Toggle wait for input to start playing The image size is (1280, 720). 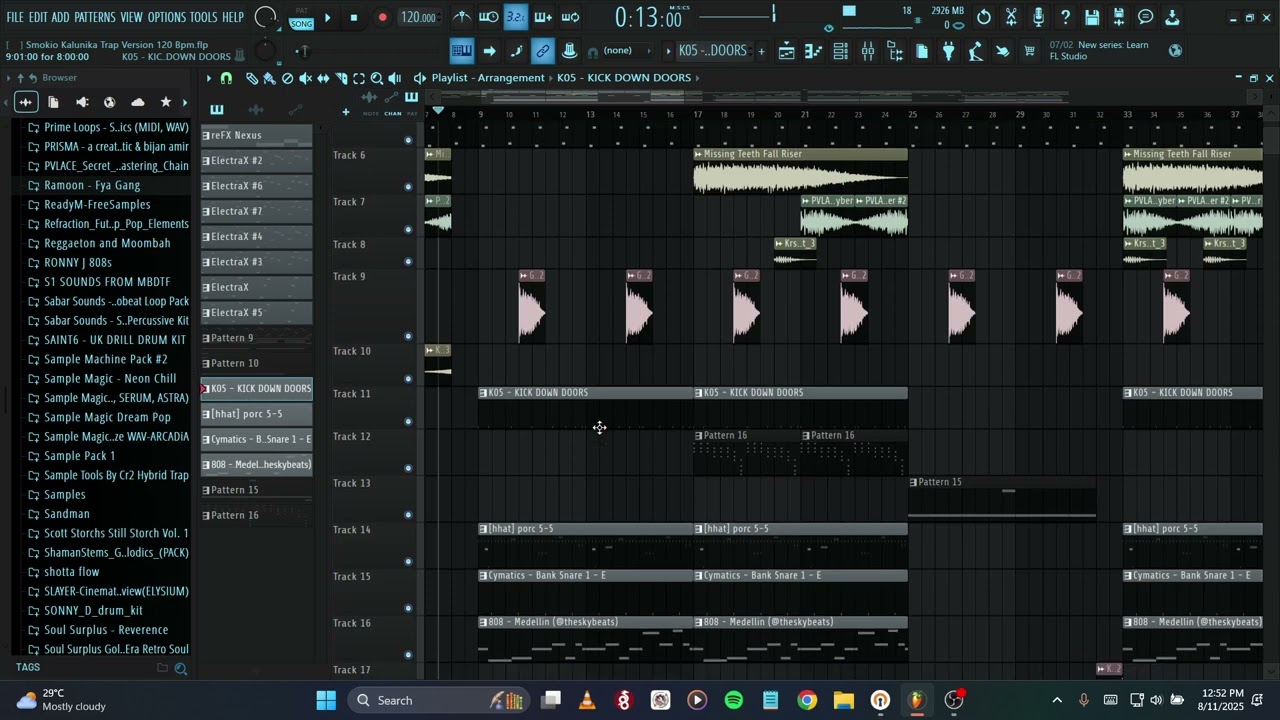pyautogui.click(x=489, y=17)
